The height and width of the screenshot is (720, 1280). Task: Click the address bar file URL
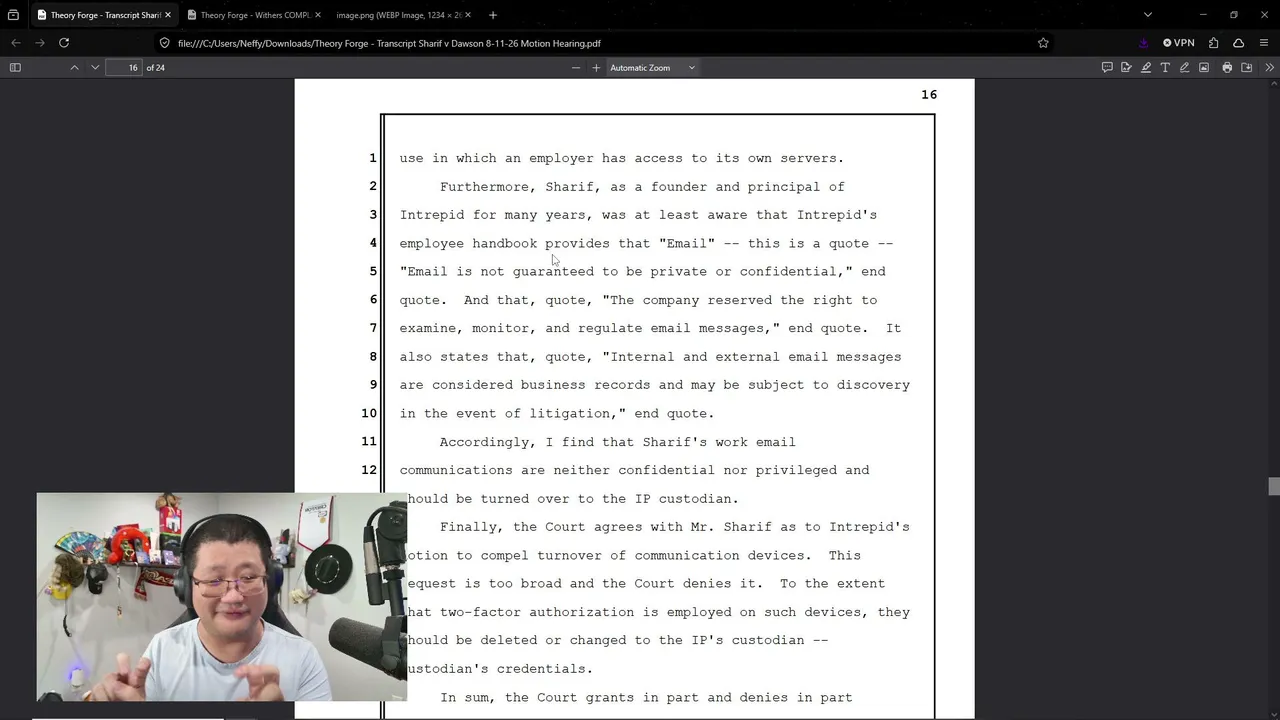[x=389, y=43]
